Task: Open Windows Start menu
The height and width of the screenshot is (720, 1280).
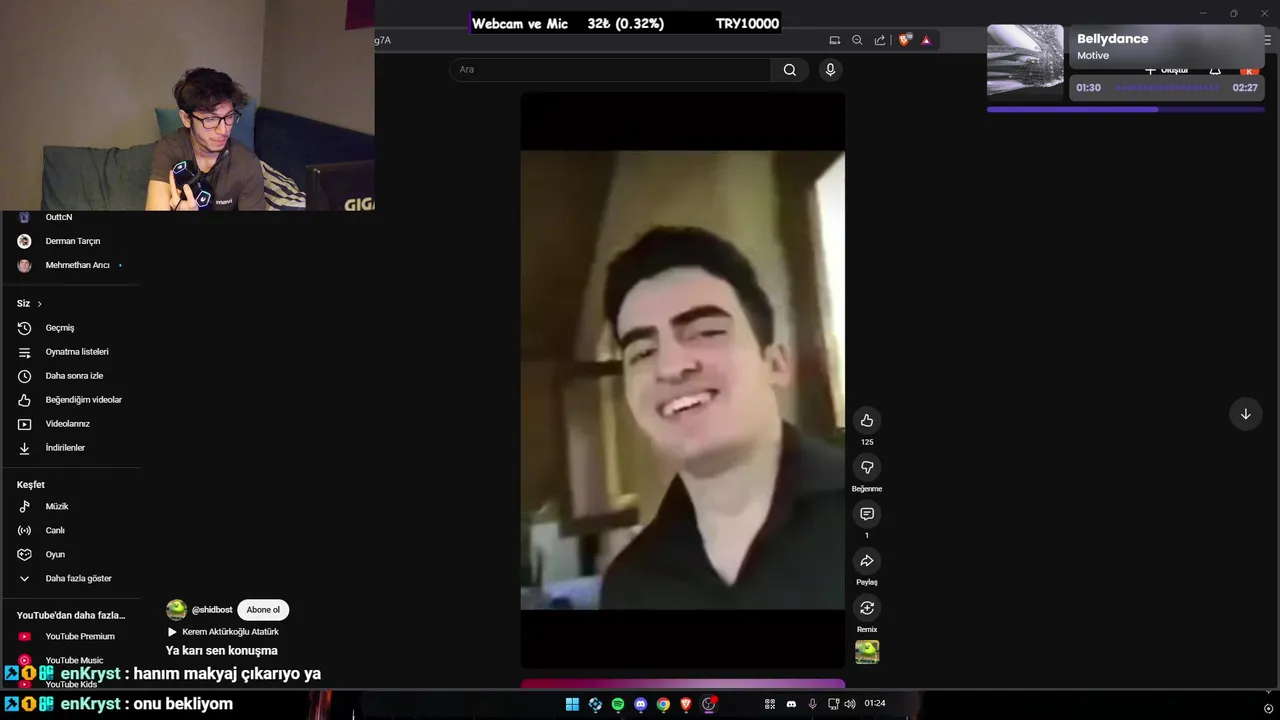Action: click(572, 704)
